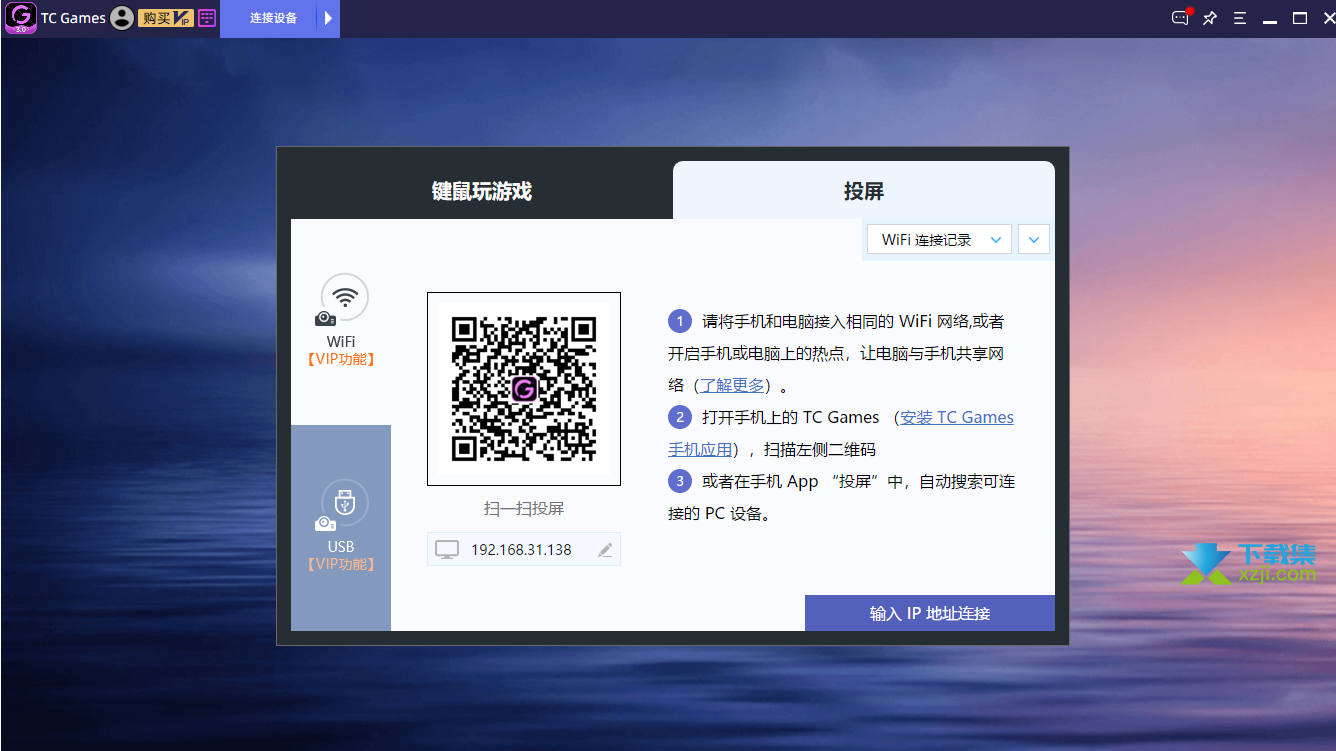Open the 了解更多 link
Viewport: 1336px width, 751px height.
732,385
